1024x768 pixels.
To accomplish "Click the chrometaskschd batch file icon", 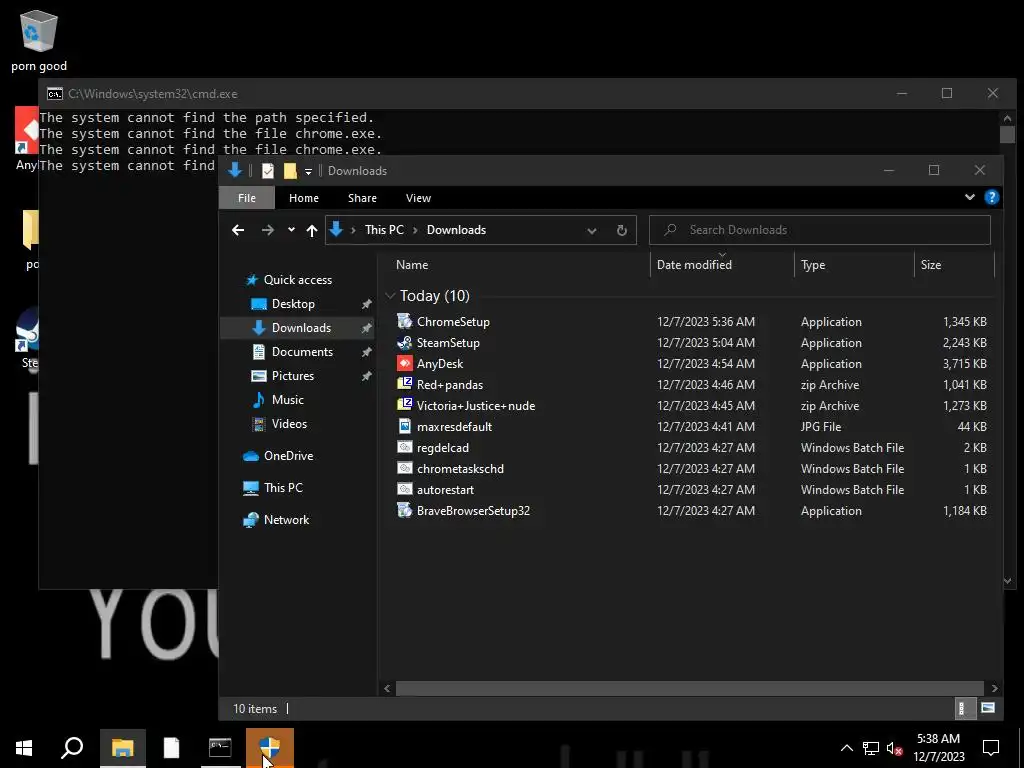I will click(x=405, y=468).
